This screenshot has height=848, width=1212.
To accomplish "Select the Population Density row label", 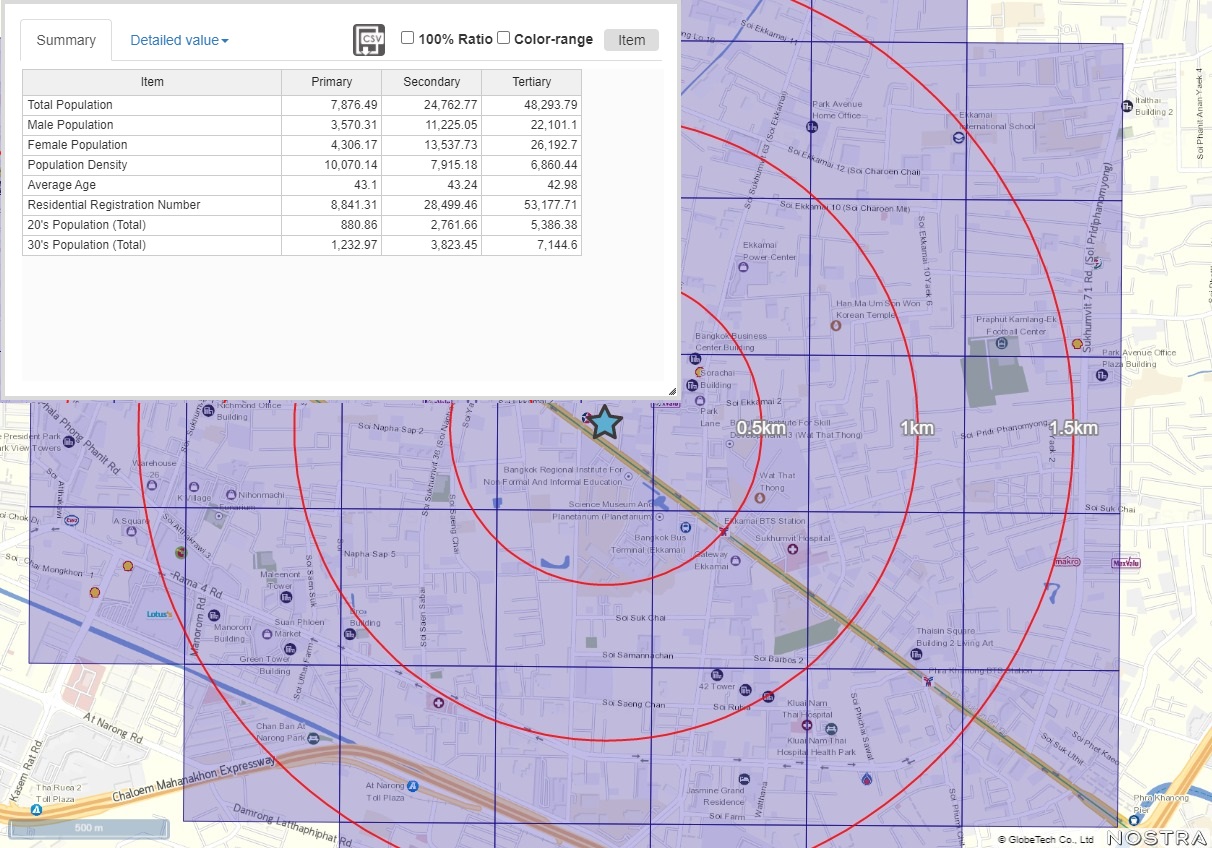I will click(x=77, y=165).
